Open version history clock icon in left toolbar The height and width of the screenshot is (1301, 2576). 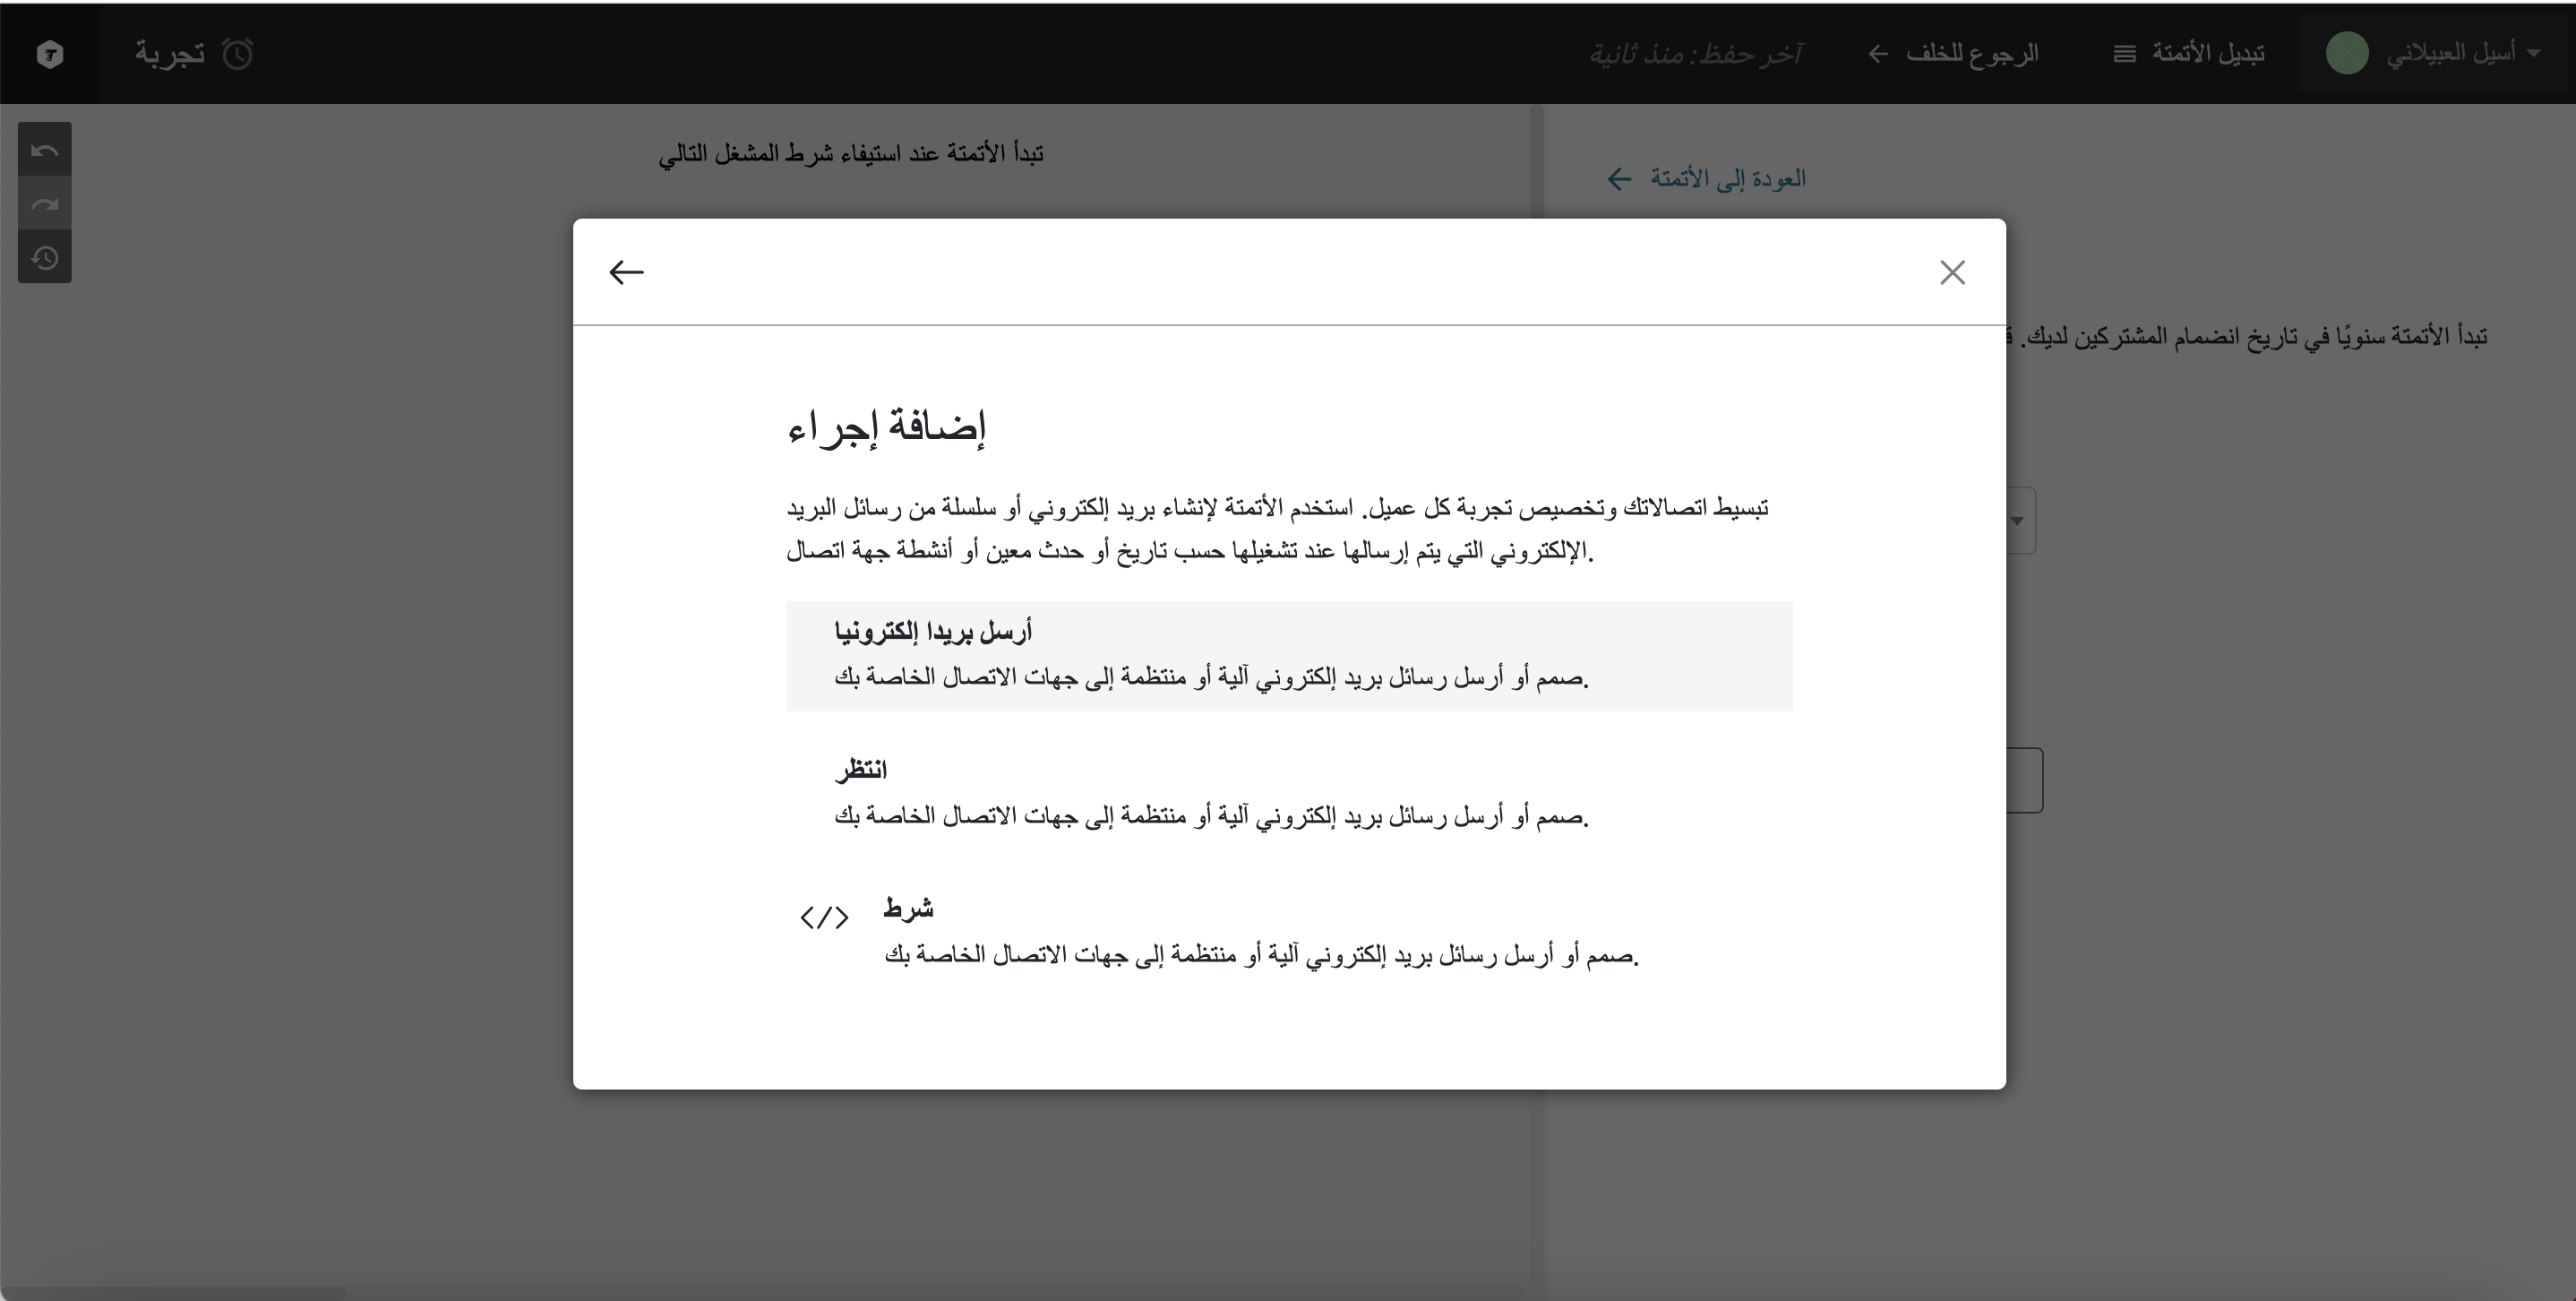(x=44, y=258)
